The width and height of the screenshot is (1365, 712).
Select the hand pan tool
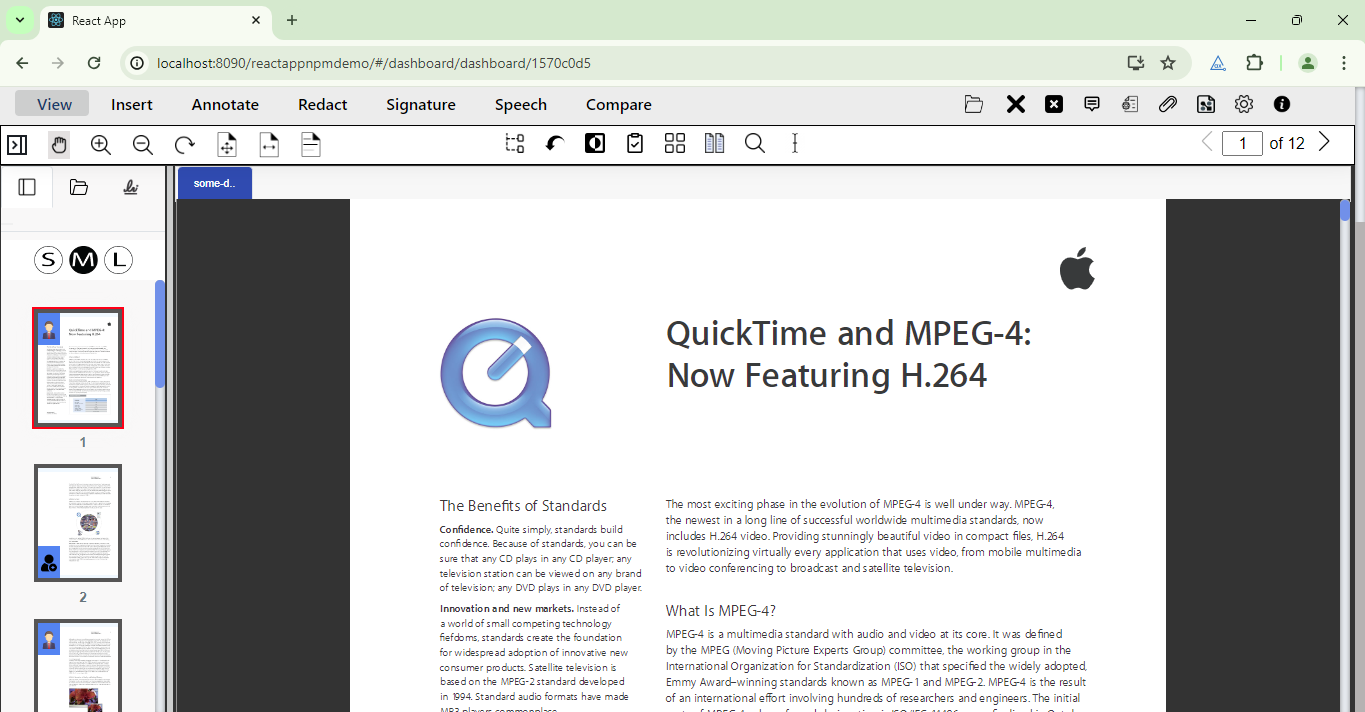pos(59,144)
